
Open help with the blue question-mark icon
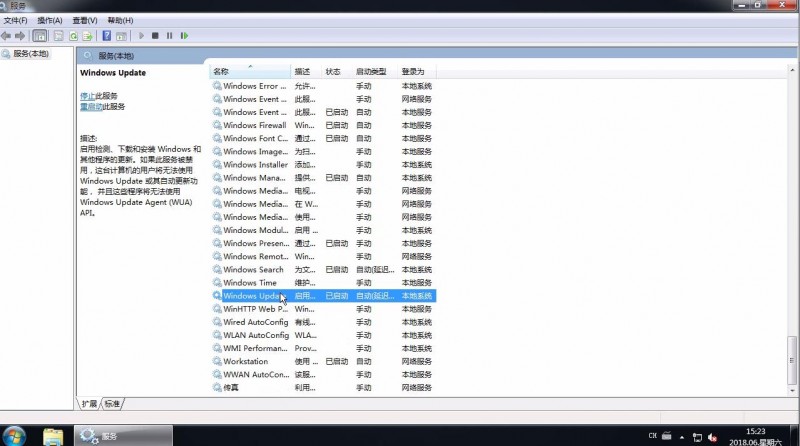[x=106, y=36]
